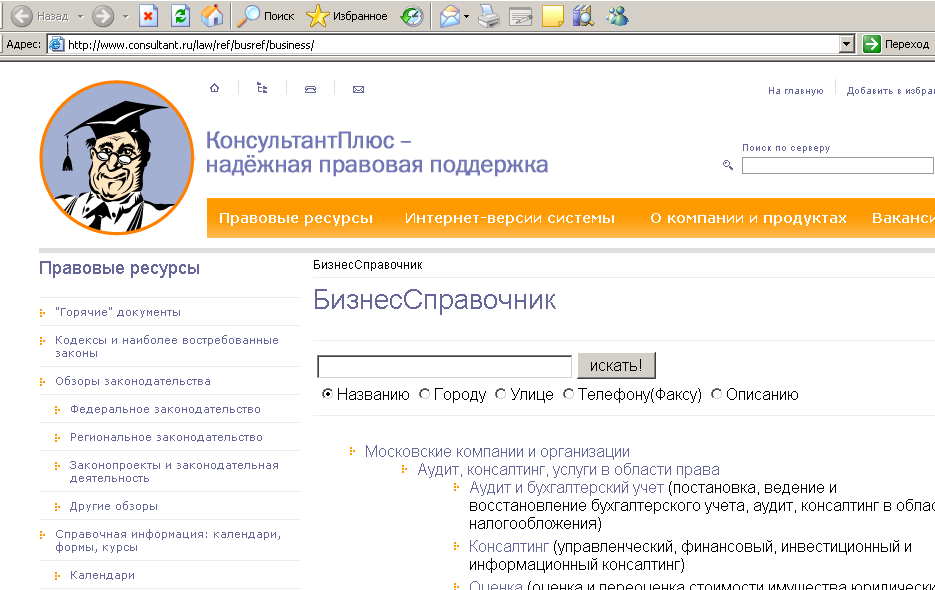The height and width of the screenshot is (590, 935).
Task: Stop page loading with red X icon
Action: coord(148,16)
